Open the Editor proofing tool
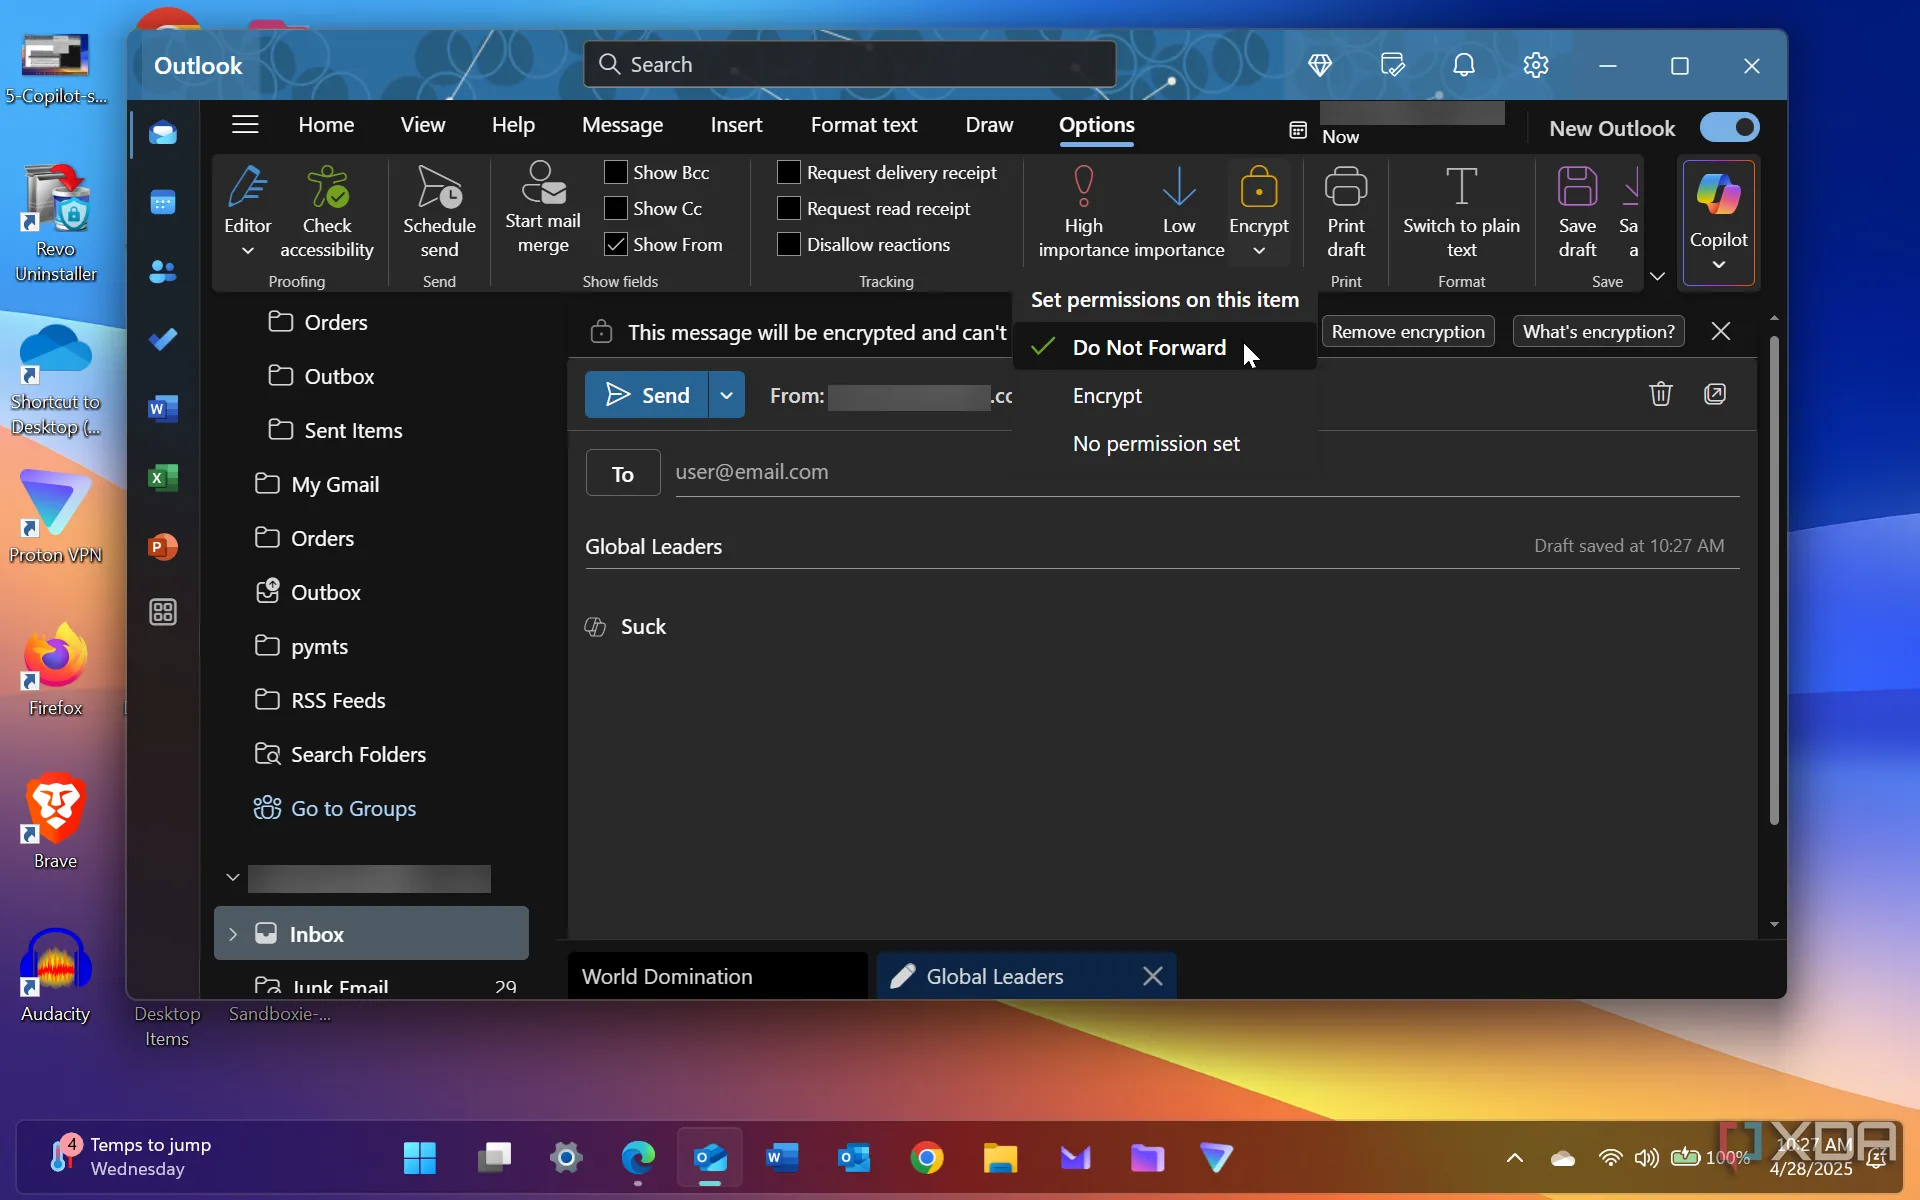 coord(247,200)
